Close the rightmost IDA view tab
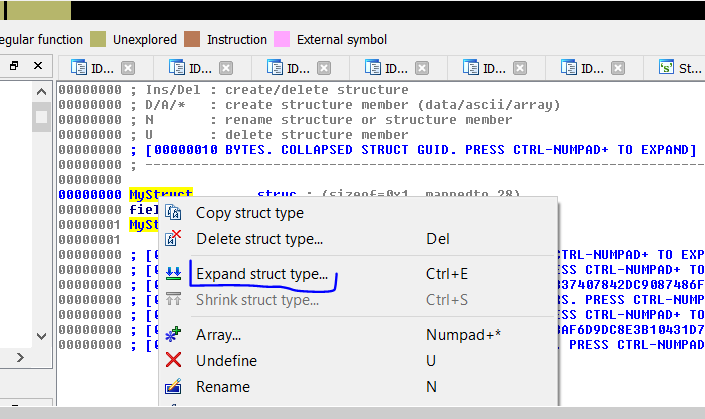Screen dimensions: 705x419 617,69
